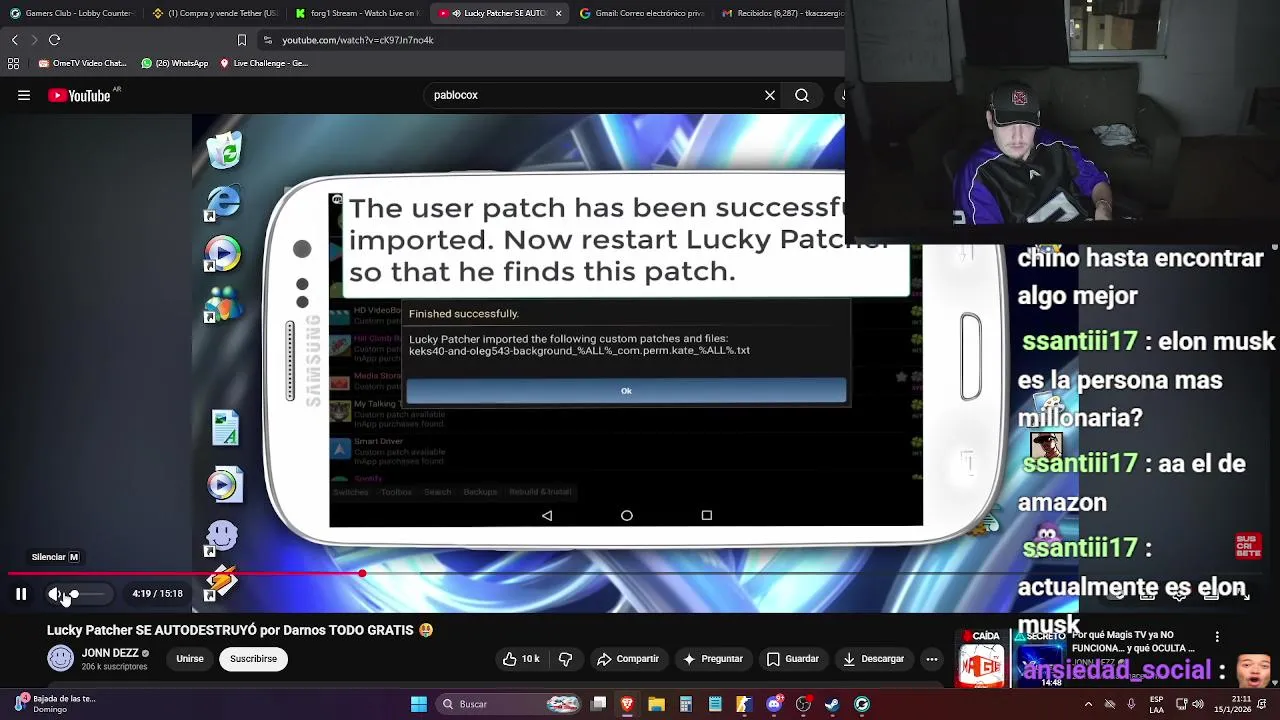
Task: Click the Unirse membership button
Action: point(190,659)
